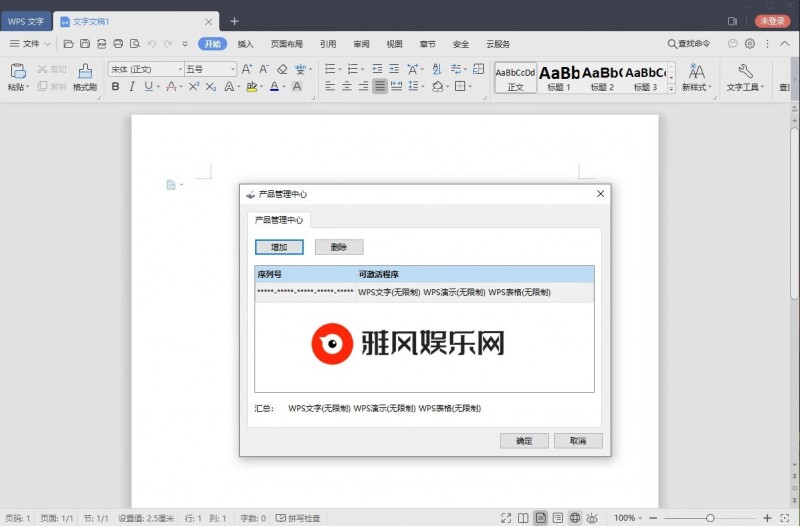The image size is (800, 526).
Task: Click the open file folder icon
Action: pos(68,44)
